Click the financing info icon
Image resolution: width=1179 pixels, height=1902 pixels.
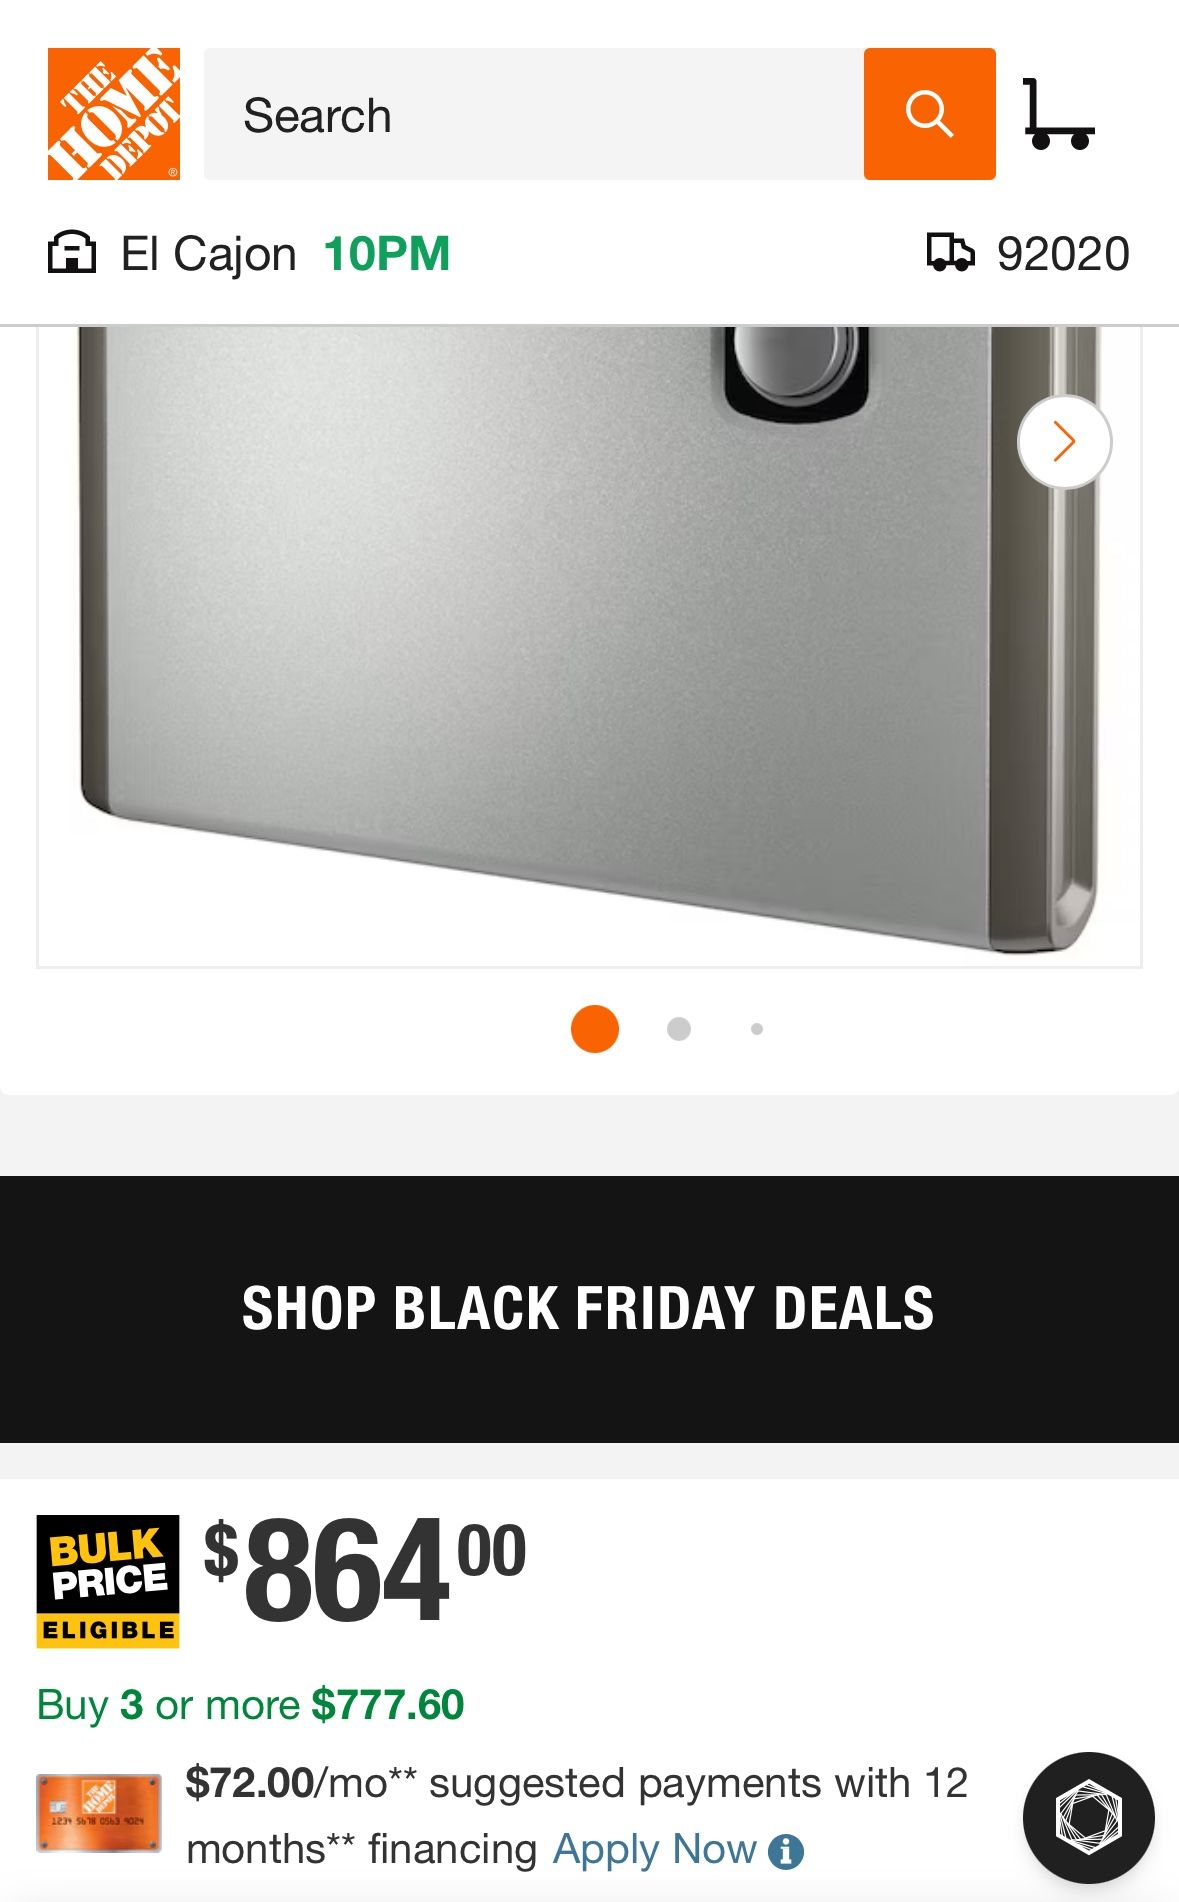786,1852
